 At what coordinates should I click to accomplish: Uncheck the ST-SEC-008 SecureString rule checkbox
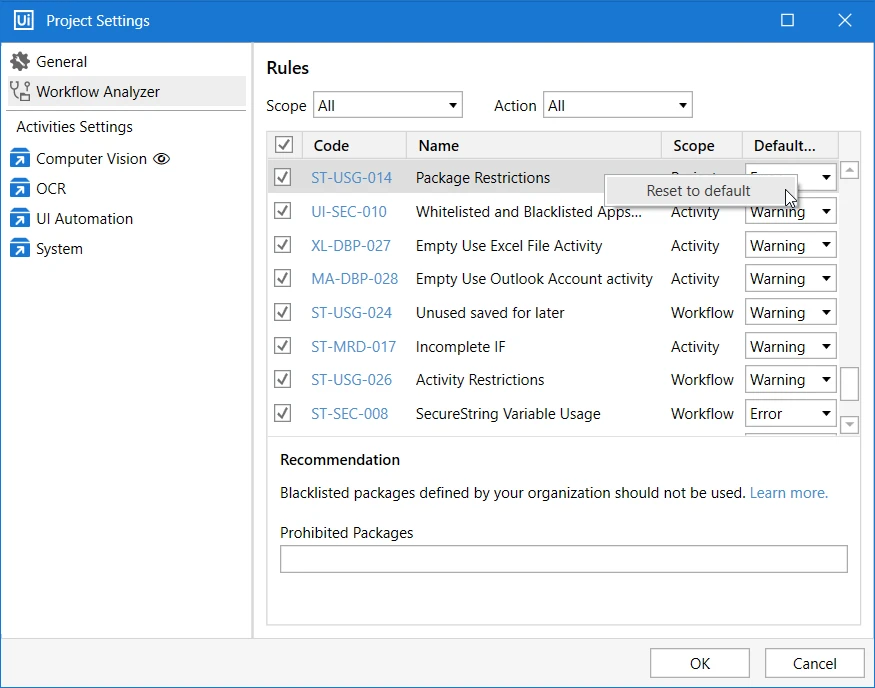282,413
